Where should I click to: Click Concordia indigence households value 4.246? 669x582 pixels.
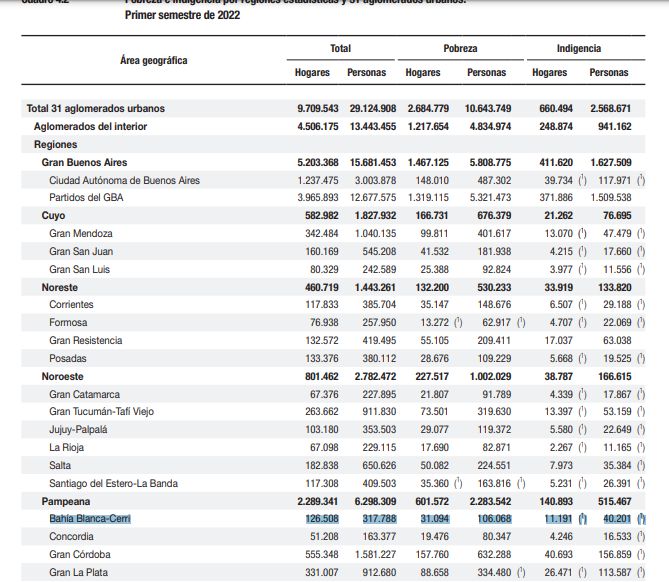(561, 536)
